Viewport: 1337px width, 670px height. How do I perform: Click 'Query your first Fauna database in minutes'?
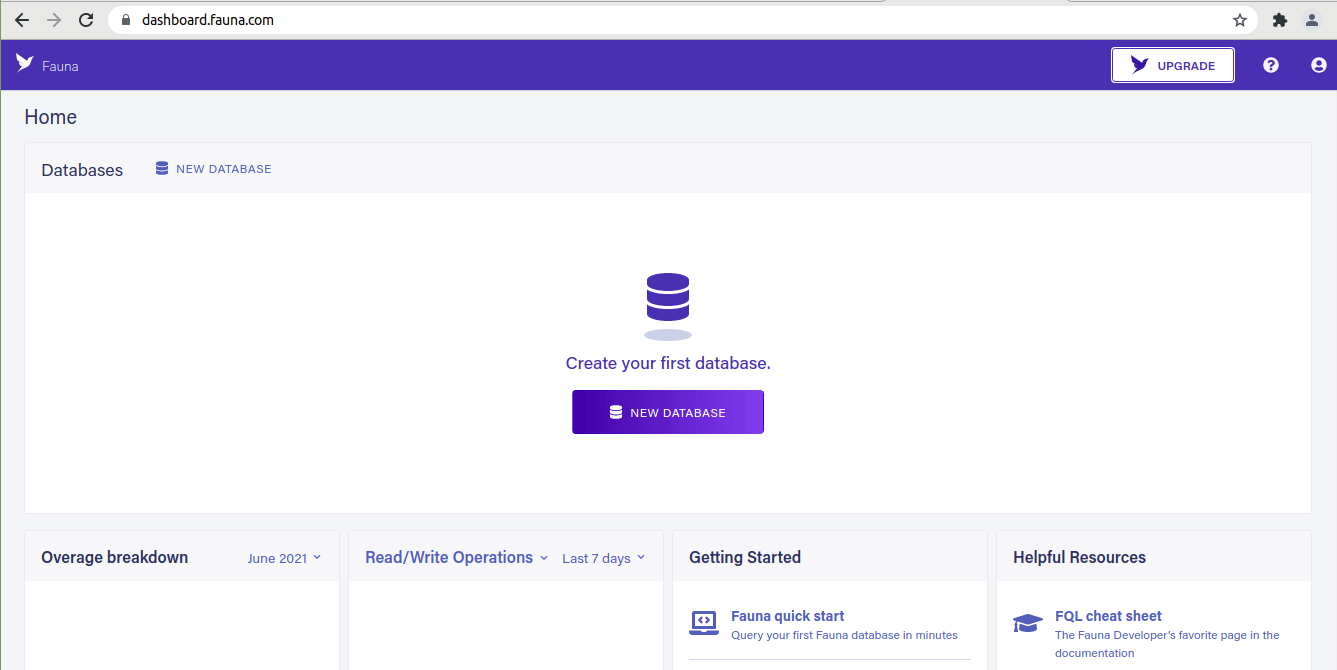pyautogui.click(x=844, y=635)
